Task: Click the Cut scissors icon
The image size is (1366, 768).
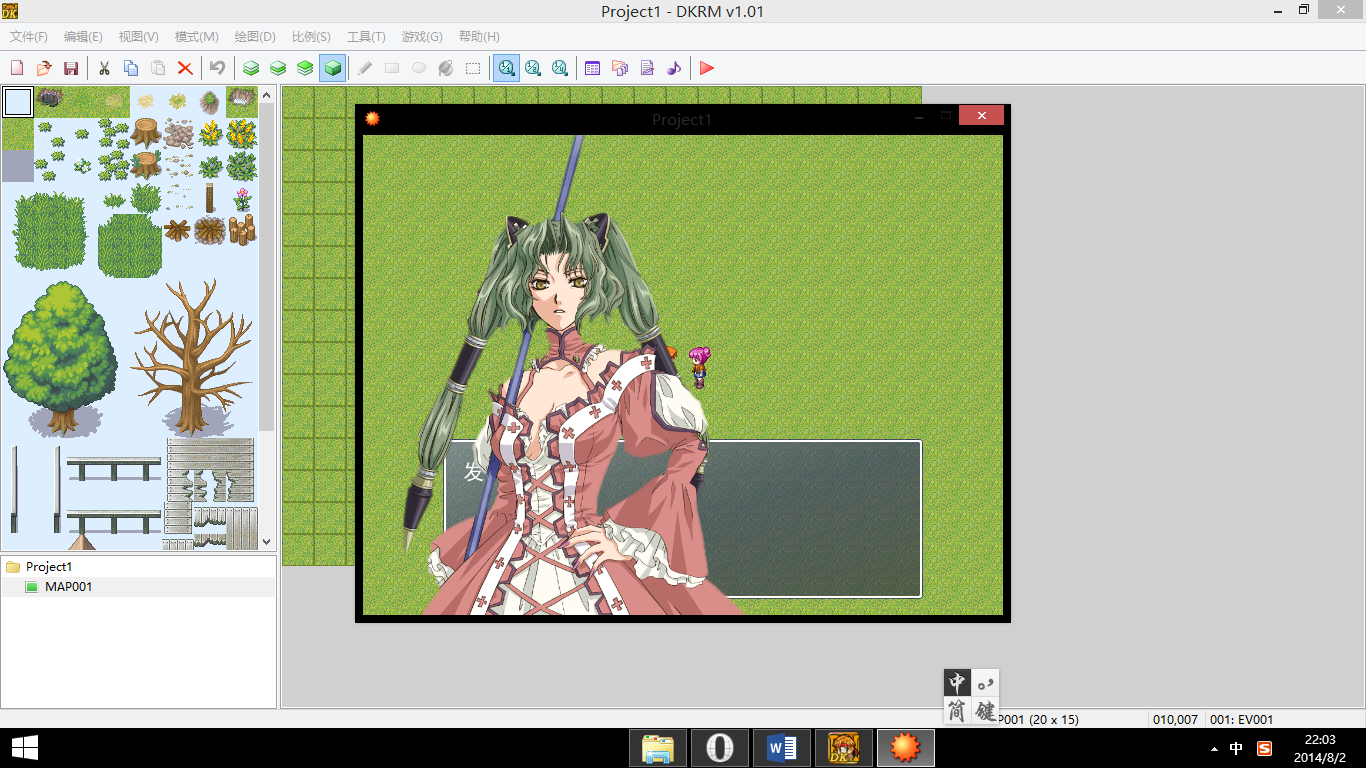Action: pos(104,68)
